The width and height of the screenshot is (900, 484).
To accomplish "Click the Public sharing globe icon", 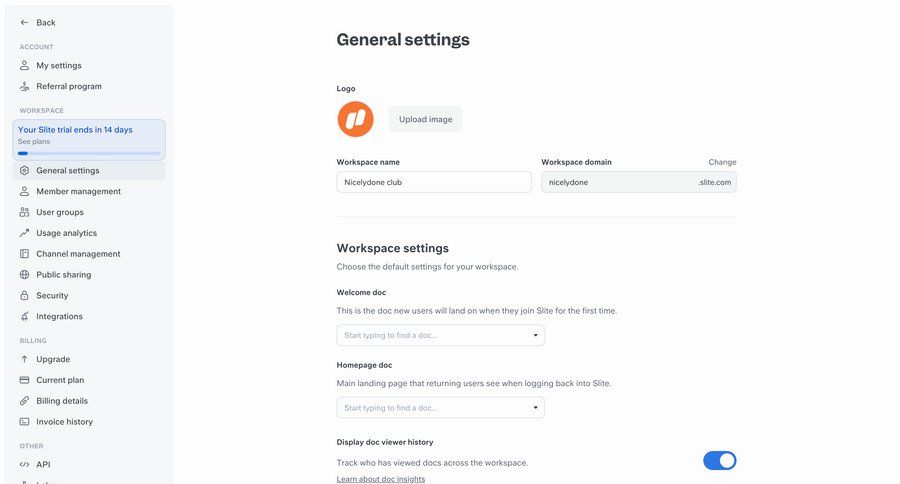I will (25, 275).
